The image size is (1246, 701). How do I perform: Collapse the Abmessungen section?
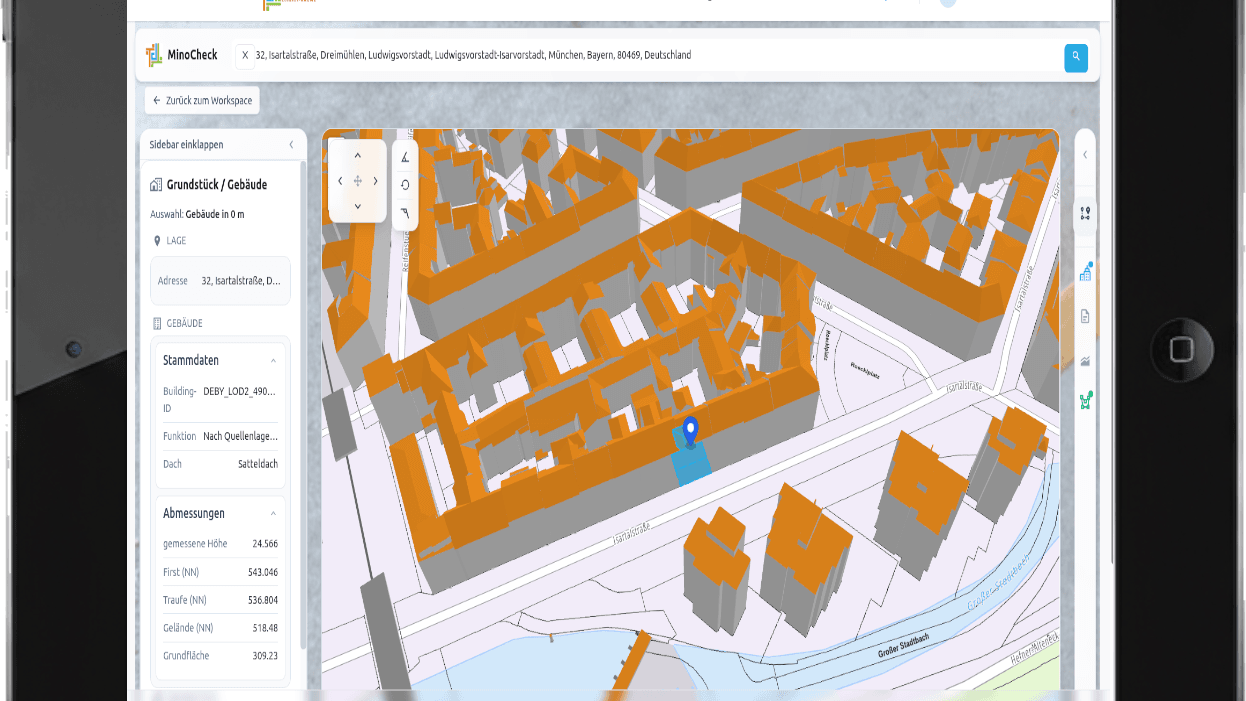coord(273,514)
